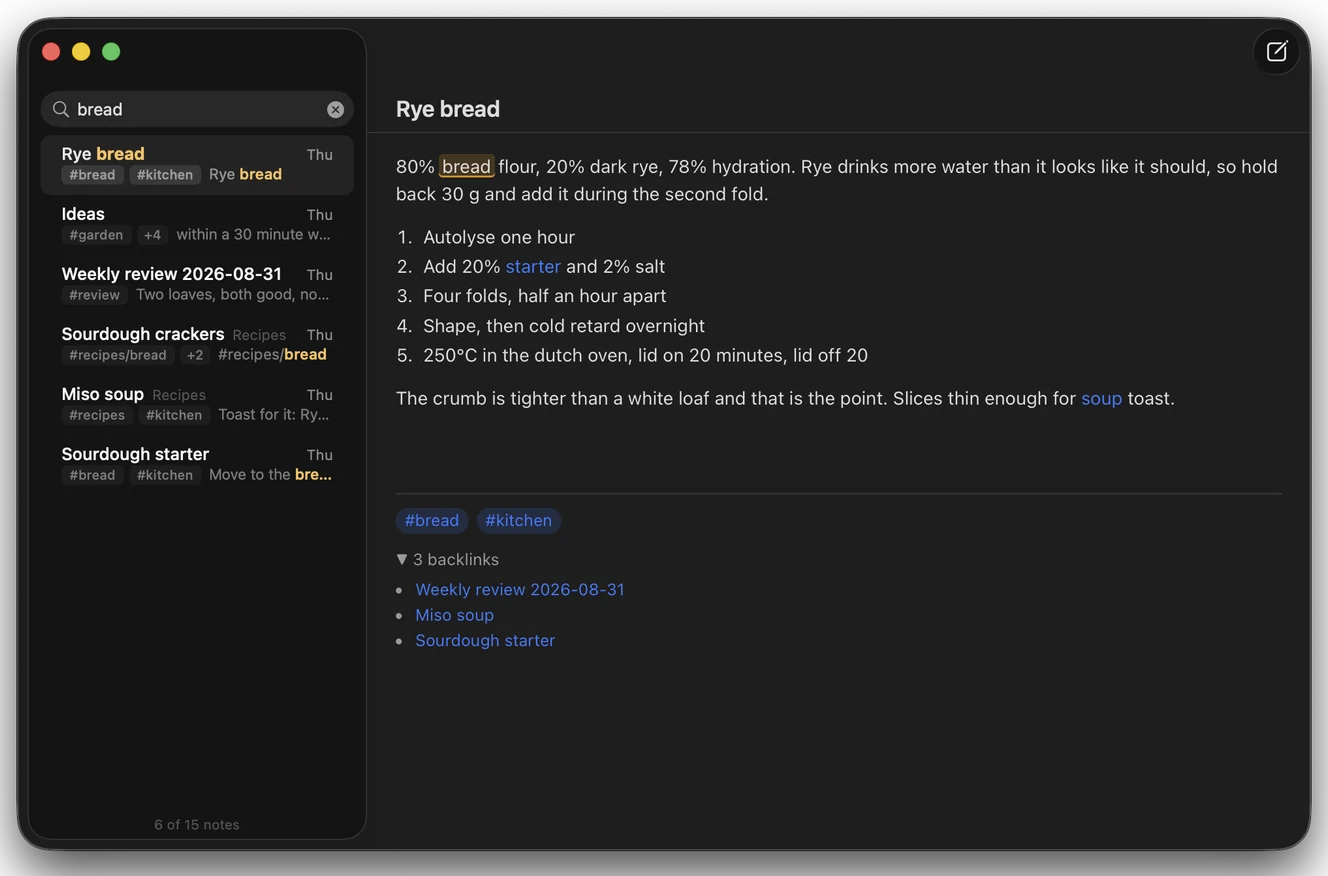Click the #bread tag below the note

432,520
